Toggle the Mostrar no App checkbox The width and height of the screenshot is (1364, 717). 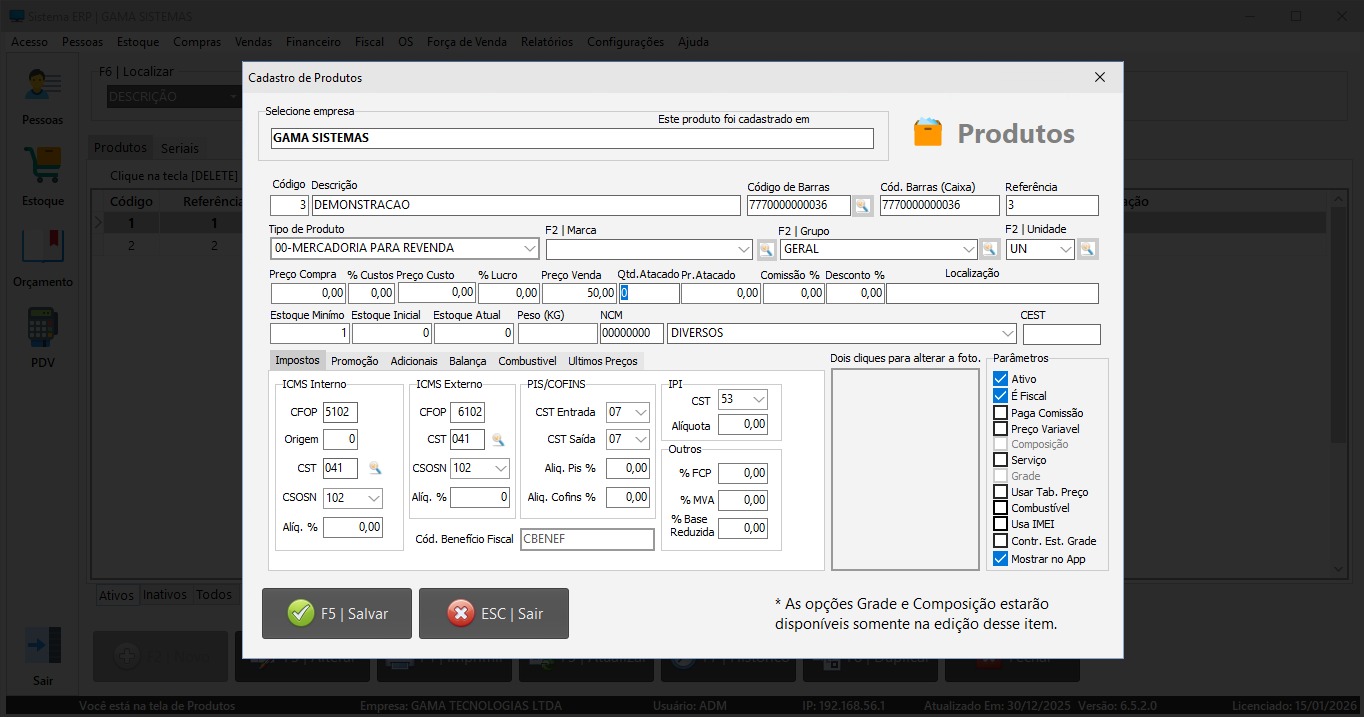pos(1000,559)
